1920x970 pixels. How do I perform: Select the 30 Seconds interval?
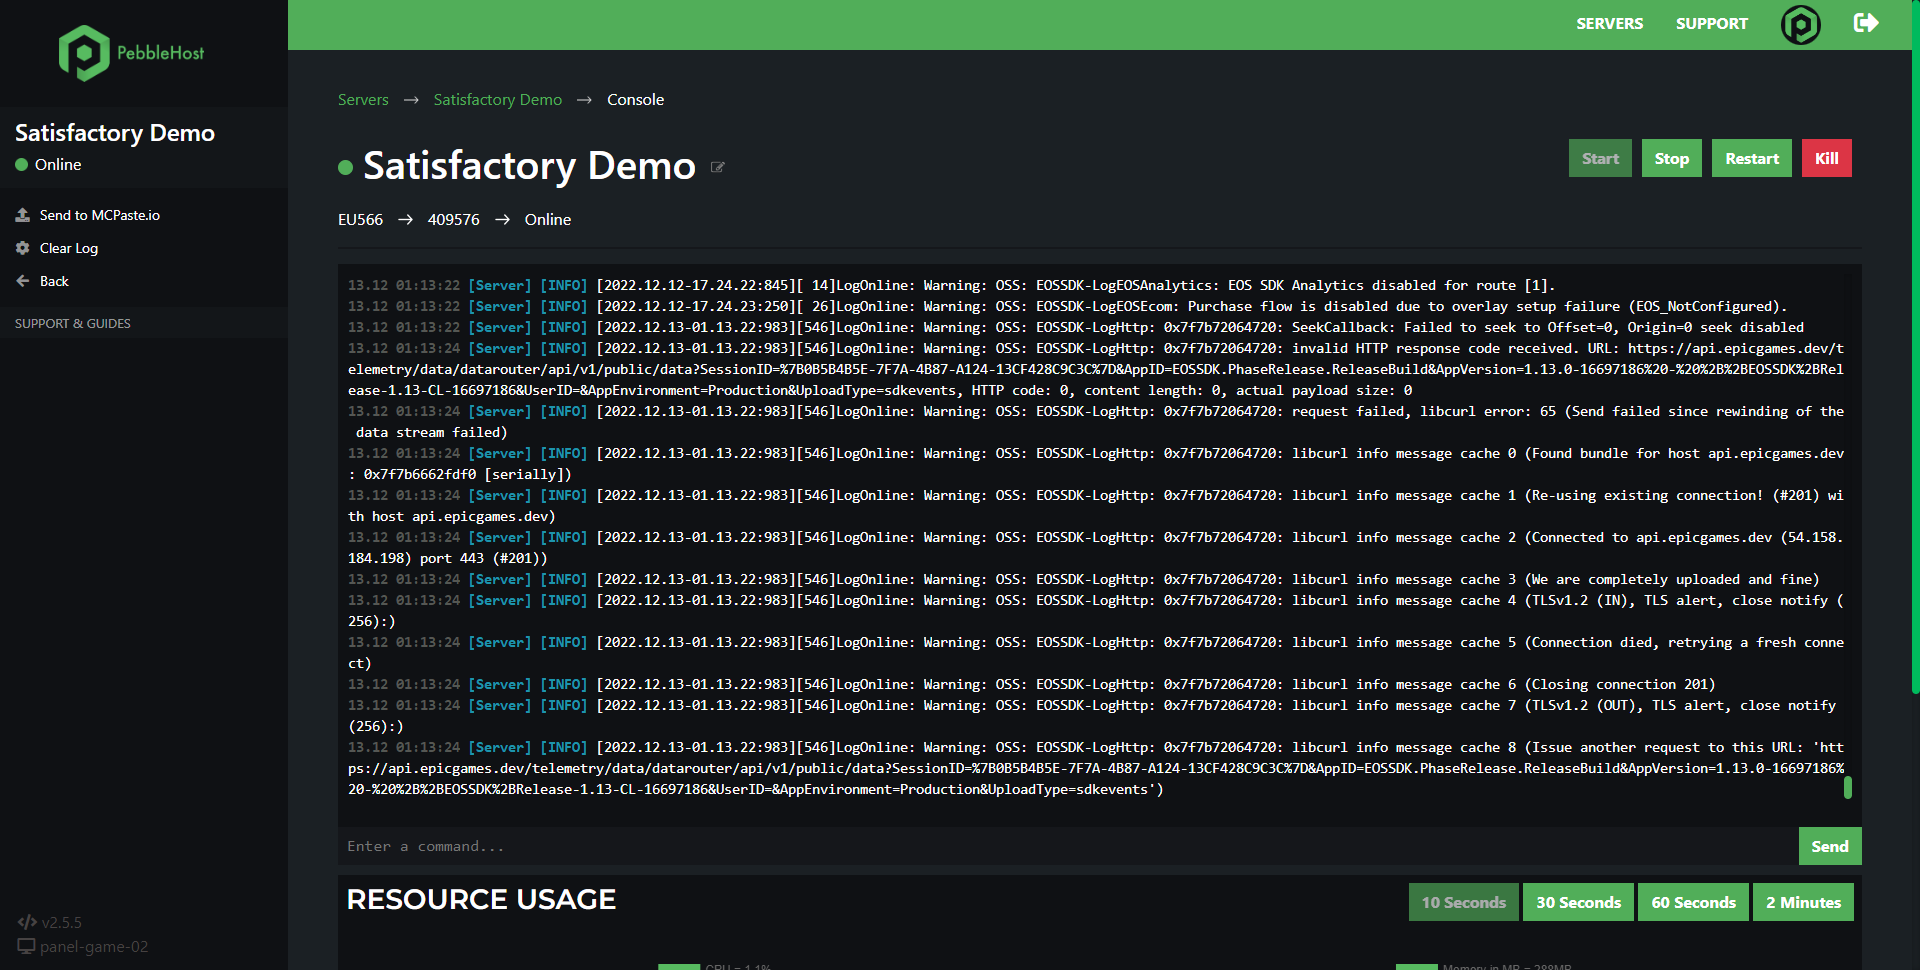[x=1578, y=902]
